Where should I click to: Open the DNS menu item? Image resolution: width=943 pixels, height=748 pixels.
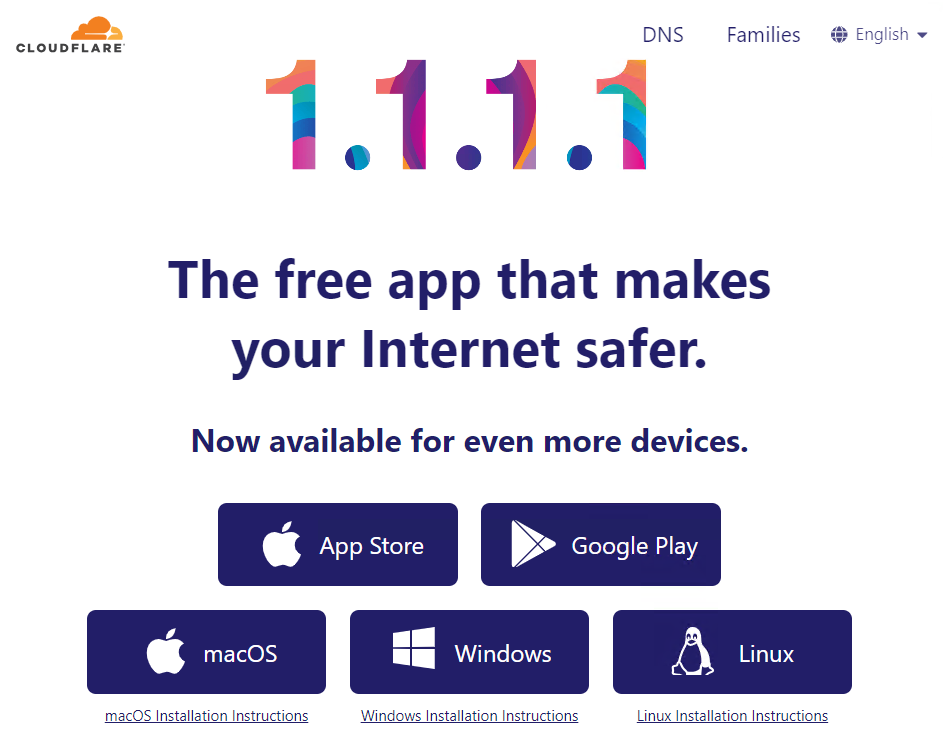coord(663,35)
